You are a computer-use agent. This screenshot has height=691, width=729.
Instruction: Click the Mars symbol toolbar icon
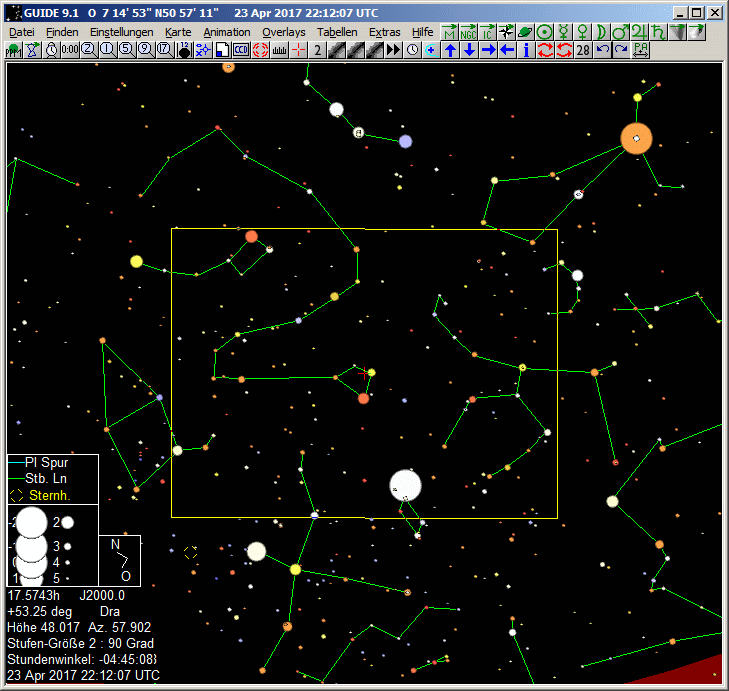622,32
